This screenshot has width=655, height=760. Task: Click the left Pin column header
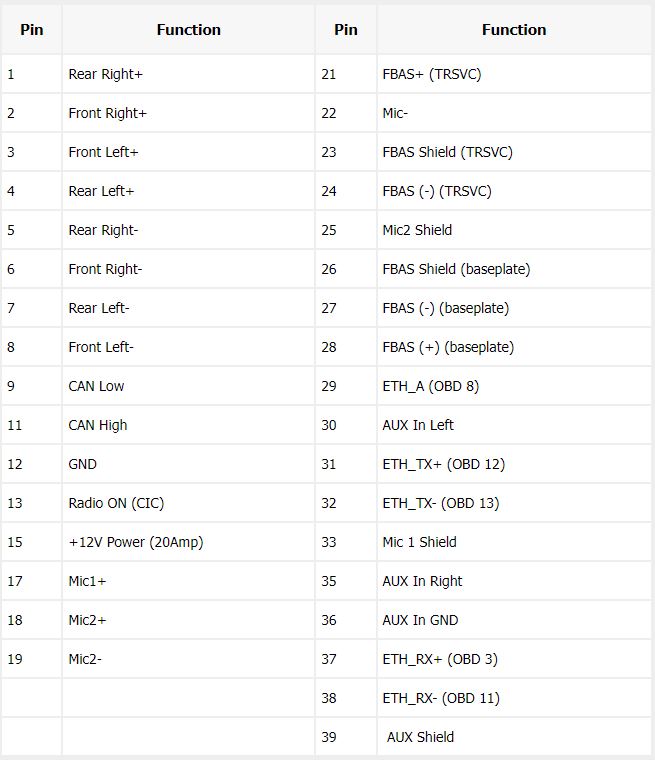coord(32,30)
